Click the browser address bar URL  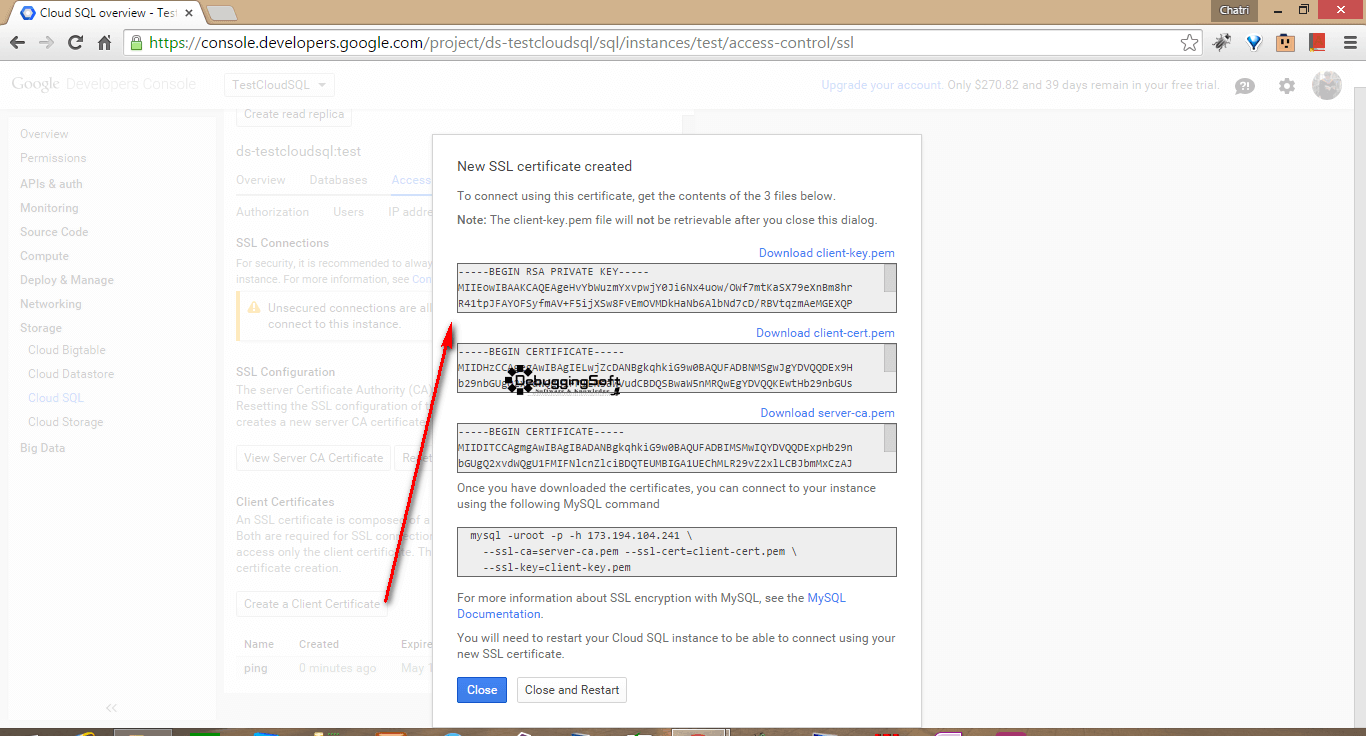click(x=501, y=43)
